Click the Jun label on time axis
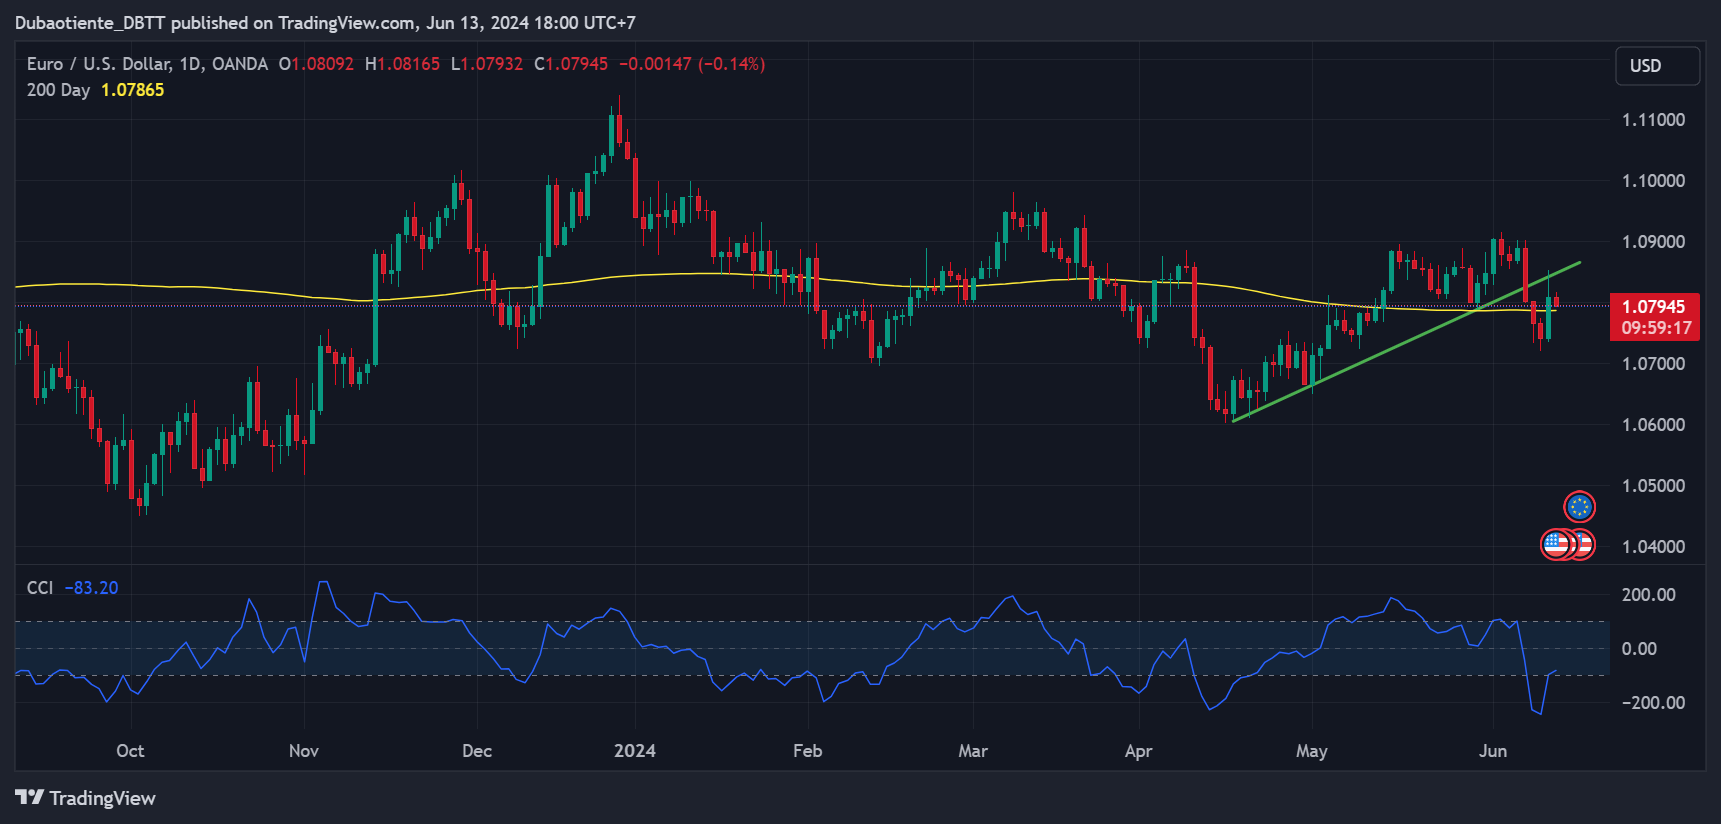The height and width of the screenshot is (824, 1721). 1493,751
